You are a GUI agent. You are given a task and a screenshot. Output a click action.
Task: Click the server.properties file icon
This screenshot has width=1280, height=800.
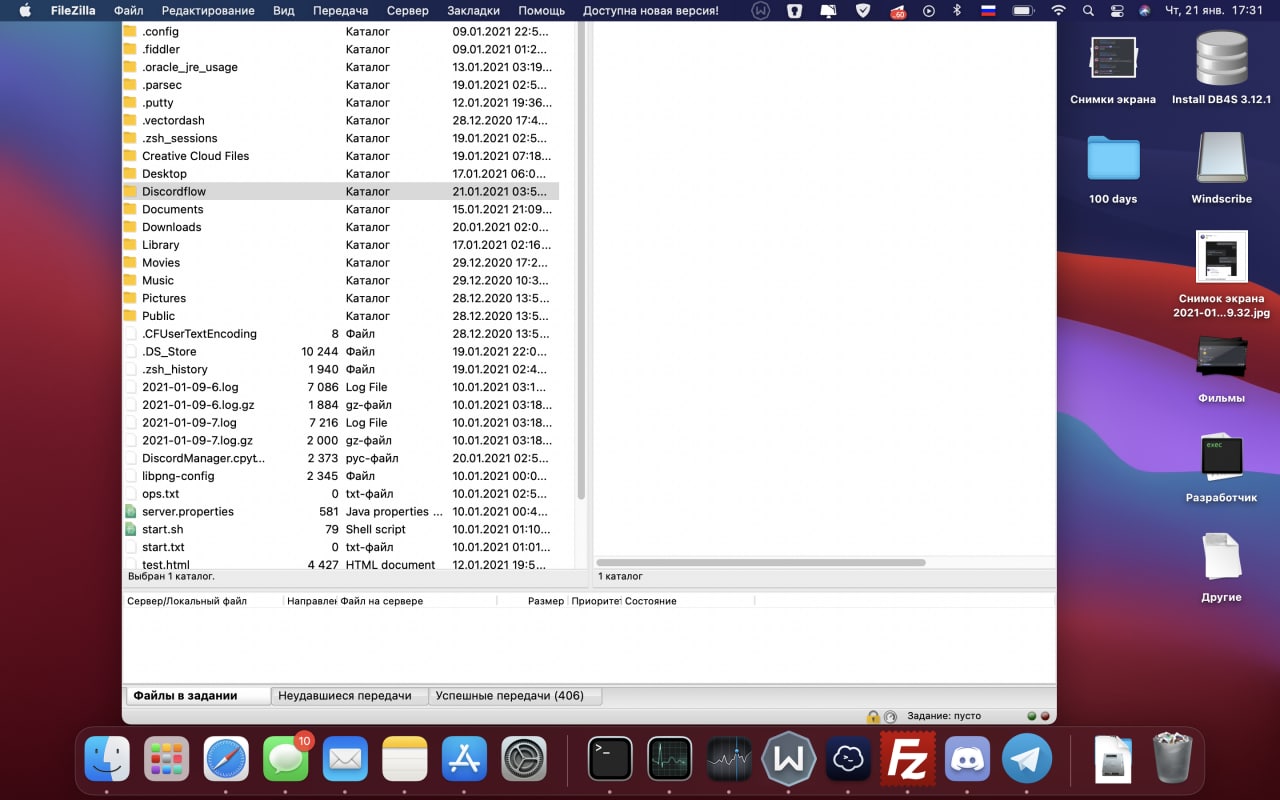point(130,511)
